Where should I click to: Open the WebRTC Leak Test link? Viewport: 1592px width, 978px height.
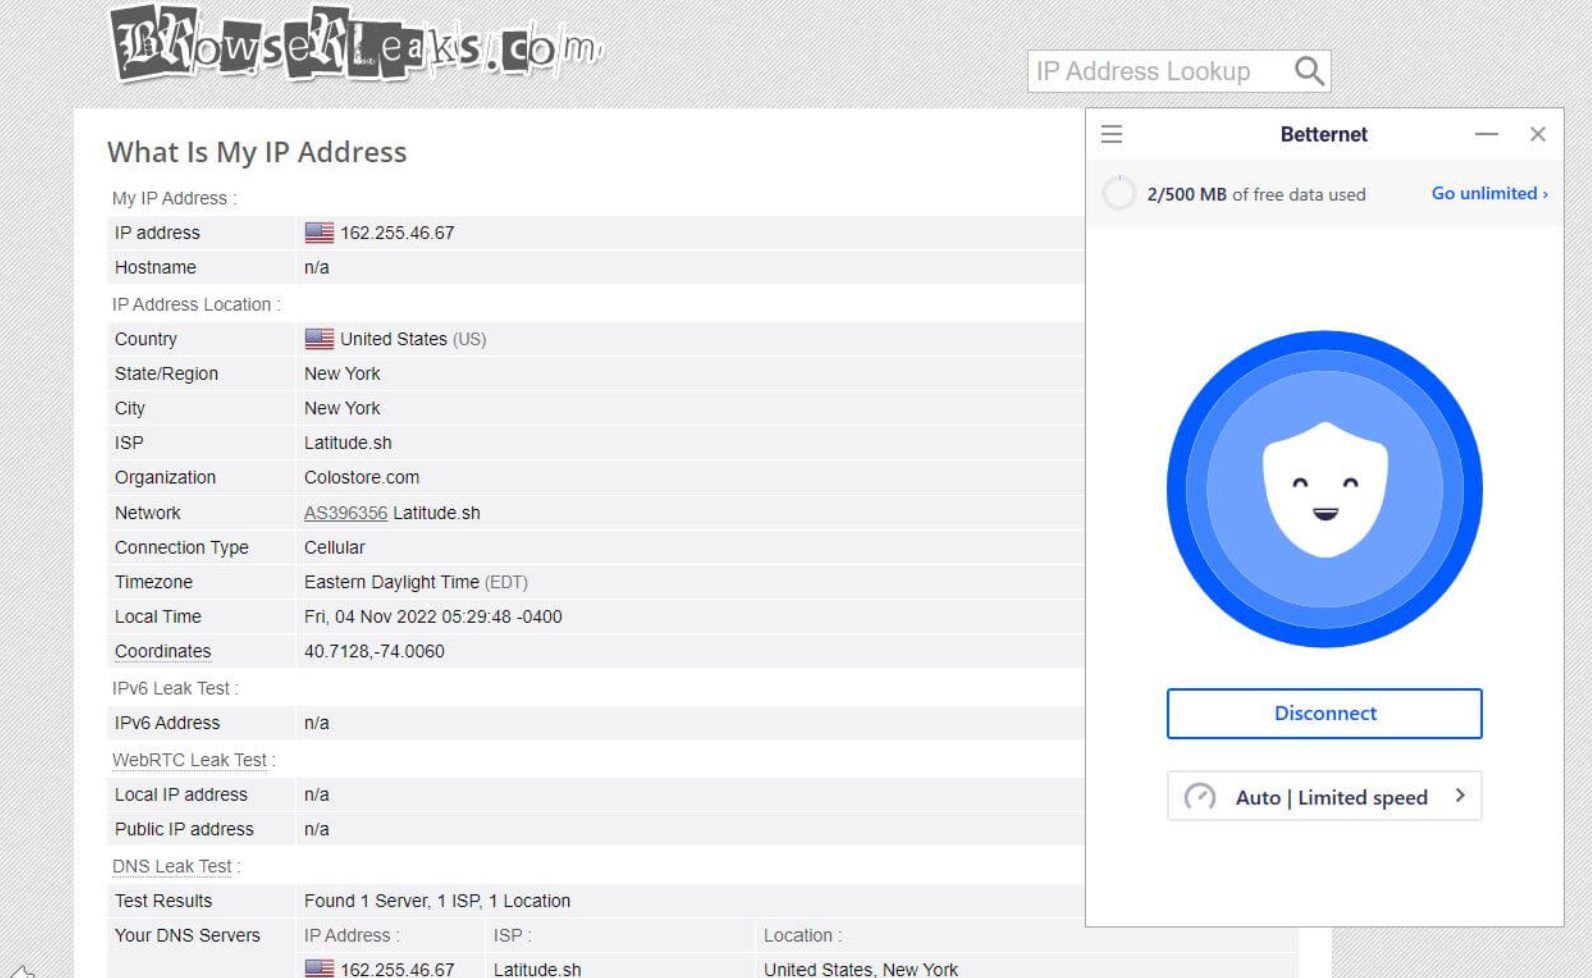pos(189,760)
